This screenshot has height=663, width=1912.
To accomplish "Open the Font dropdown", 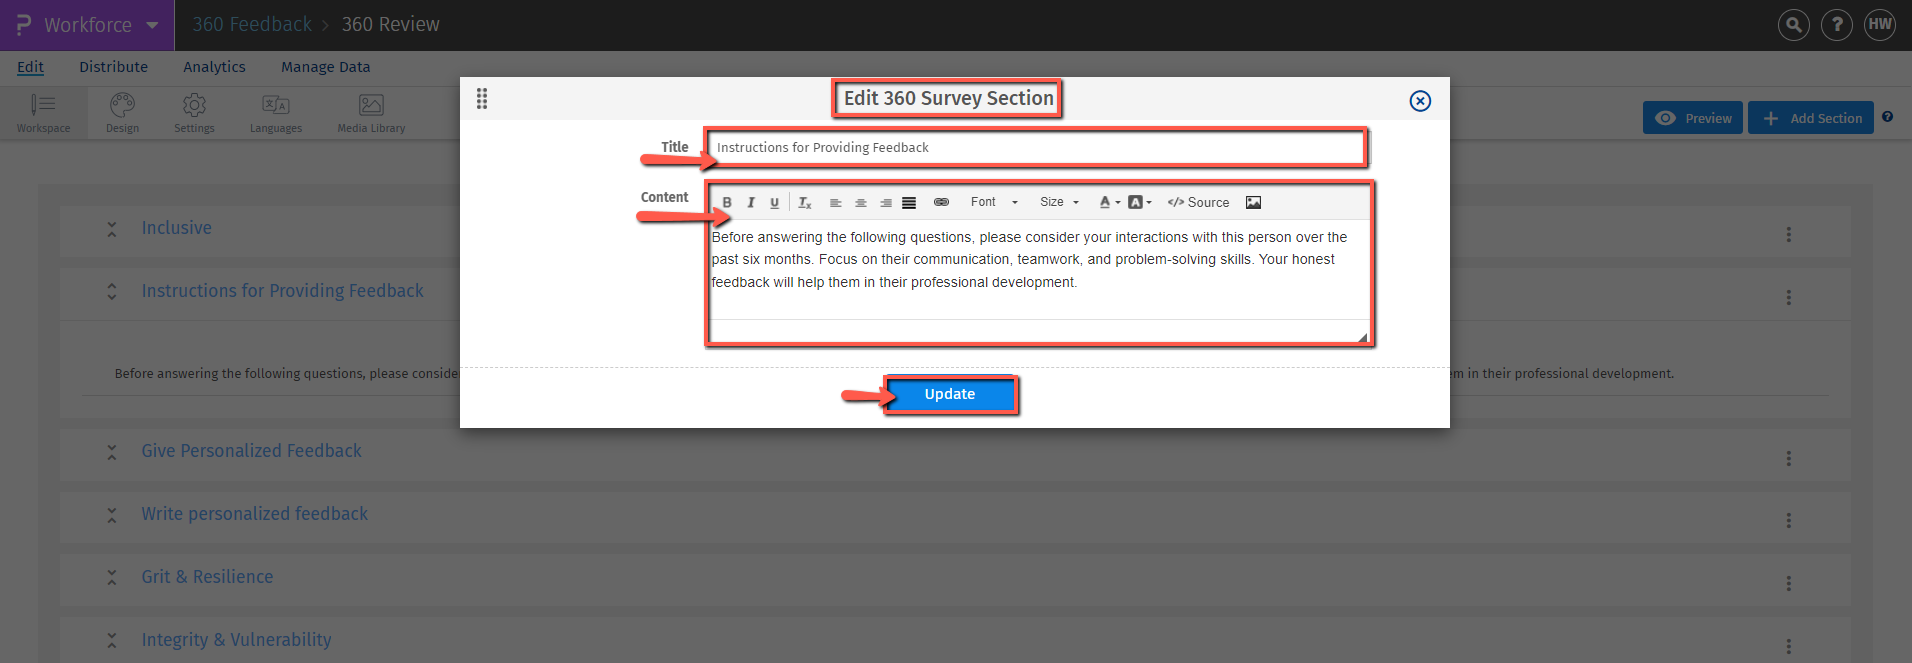I will coord(994,202).
